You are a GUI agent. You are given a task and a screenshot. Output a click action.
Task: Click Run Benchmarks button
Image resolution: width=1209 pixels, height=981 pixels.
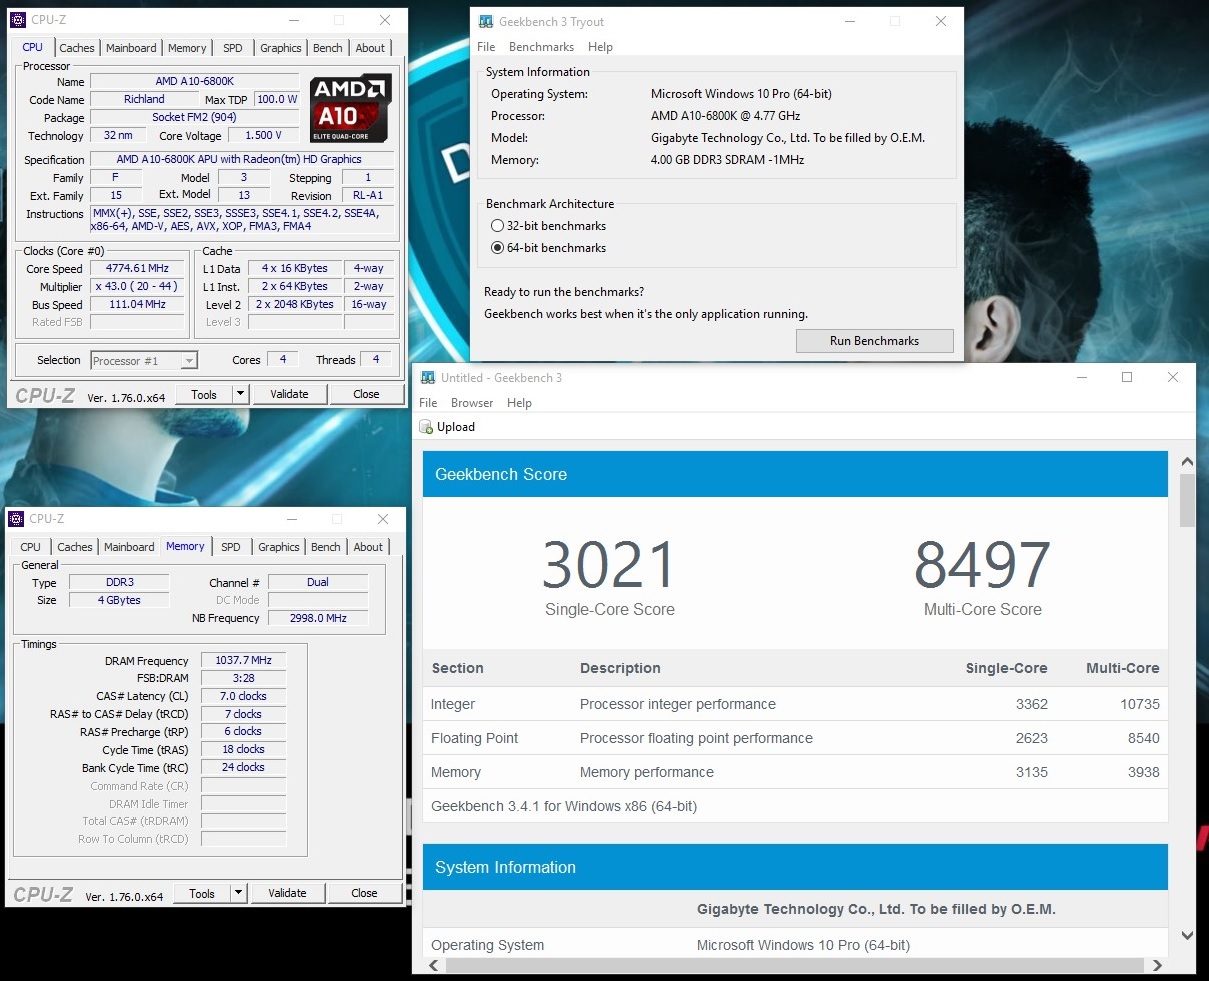[874, 341]
